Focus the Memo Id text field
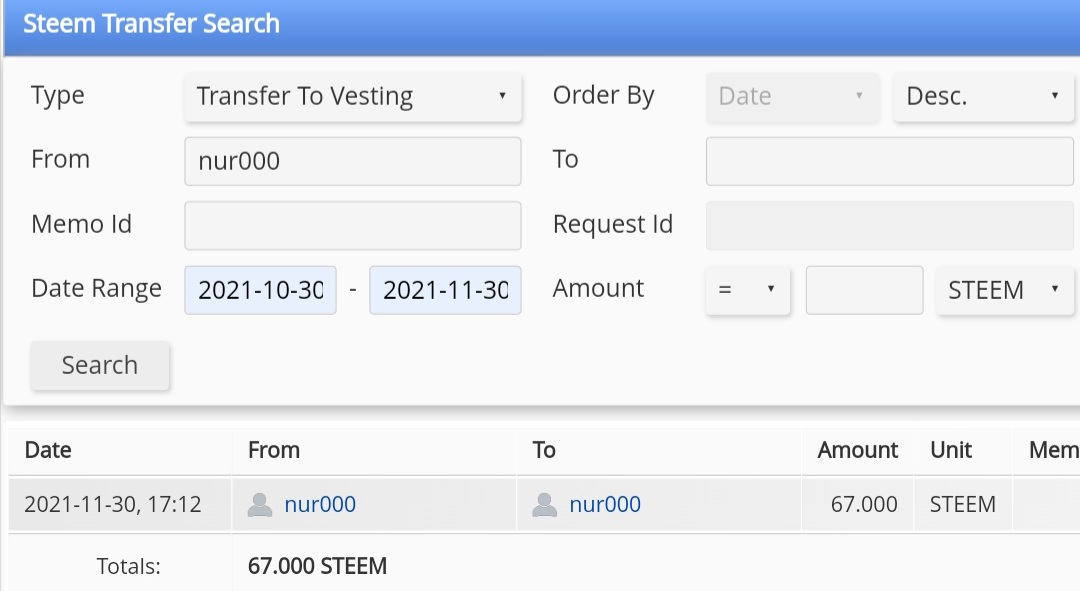This screenshot has height=591, width=1080. pyautogui.click(x=353, y=225)
